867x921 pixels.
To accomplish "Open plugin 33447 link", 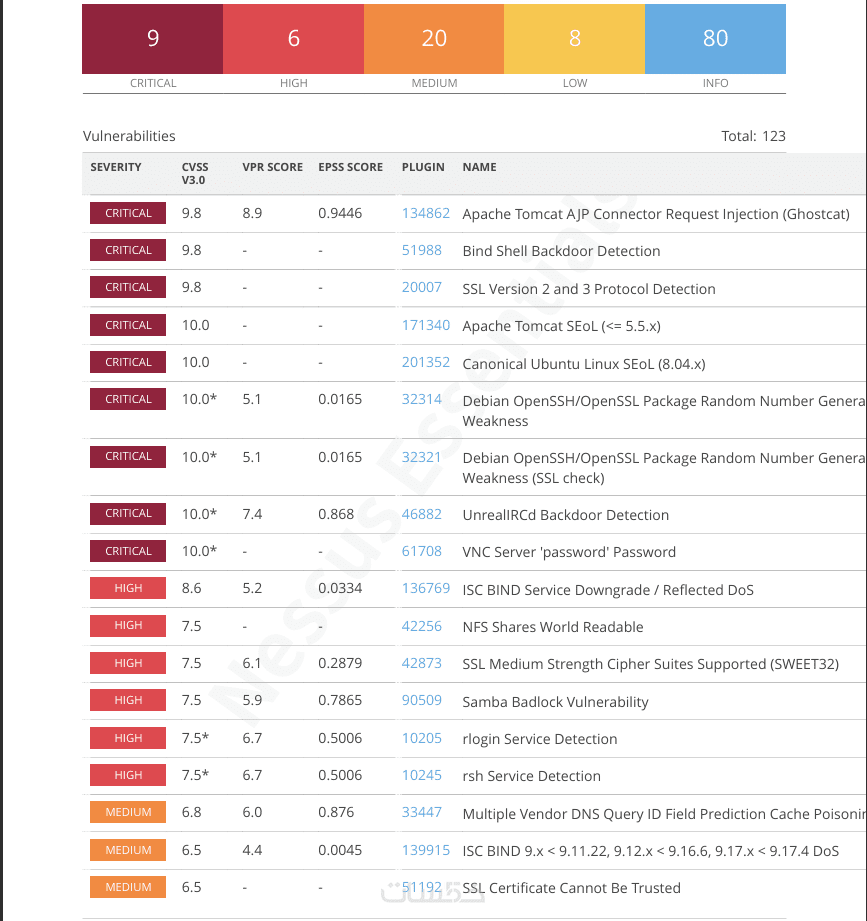I will point(421,812).
